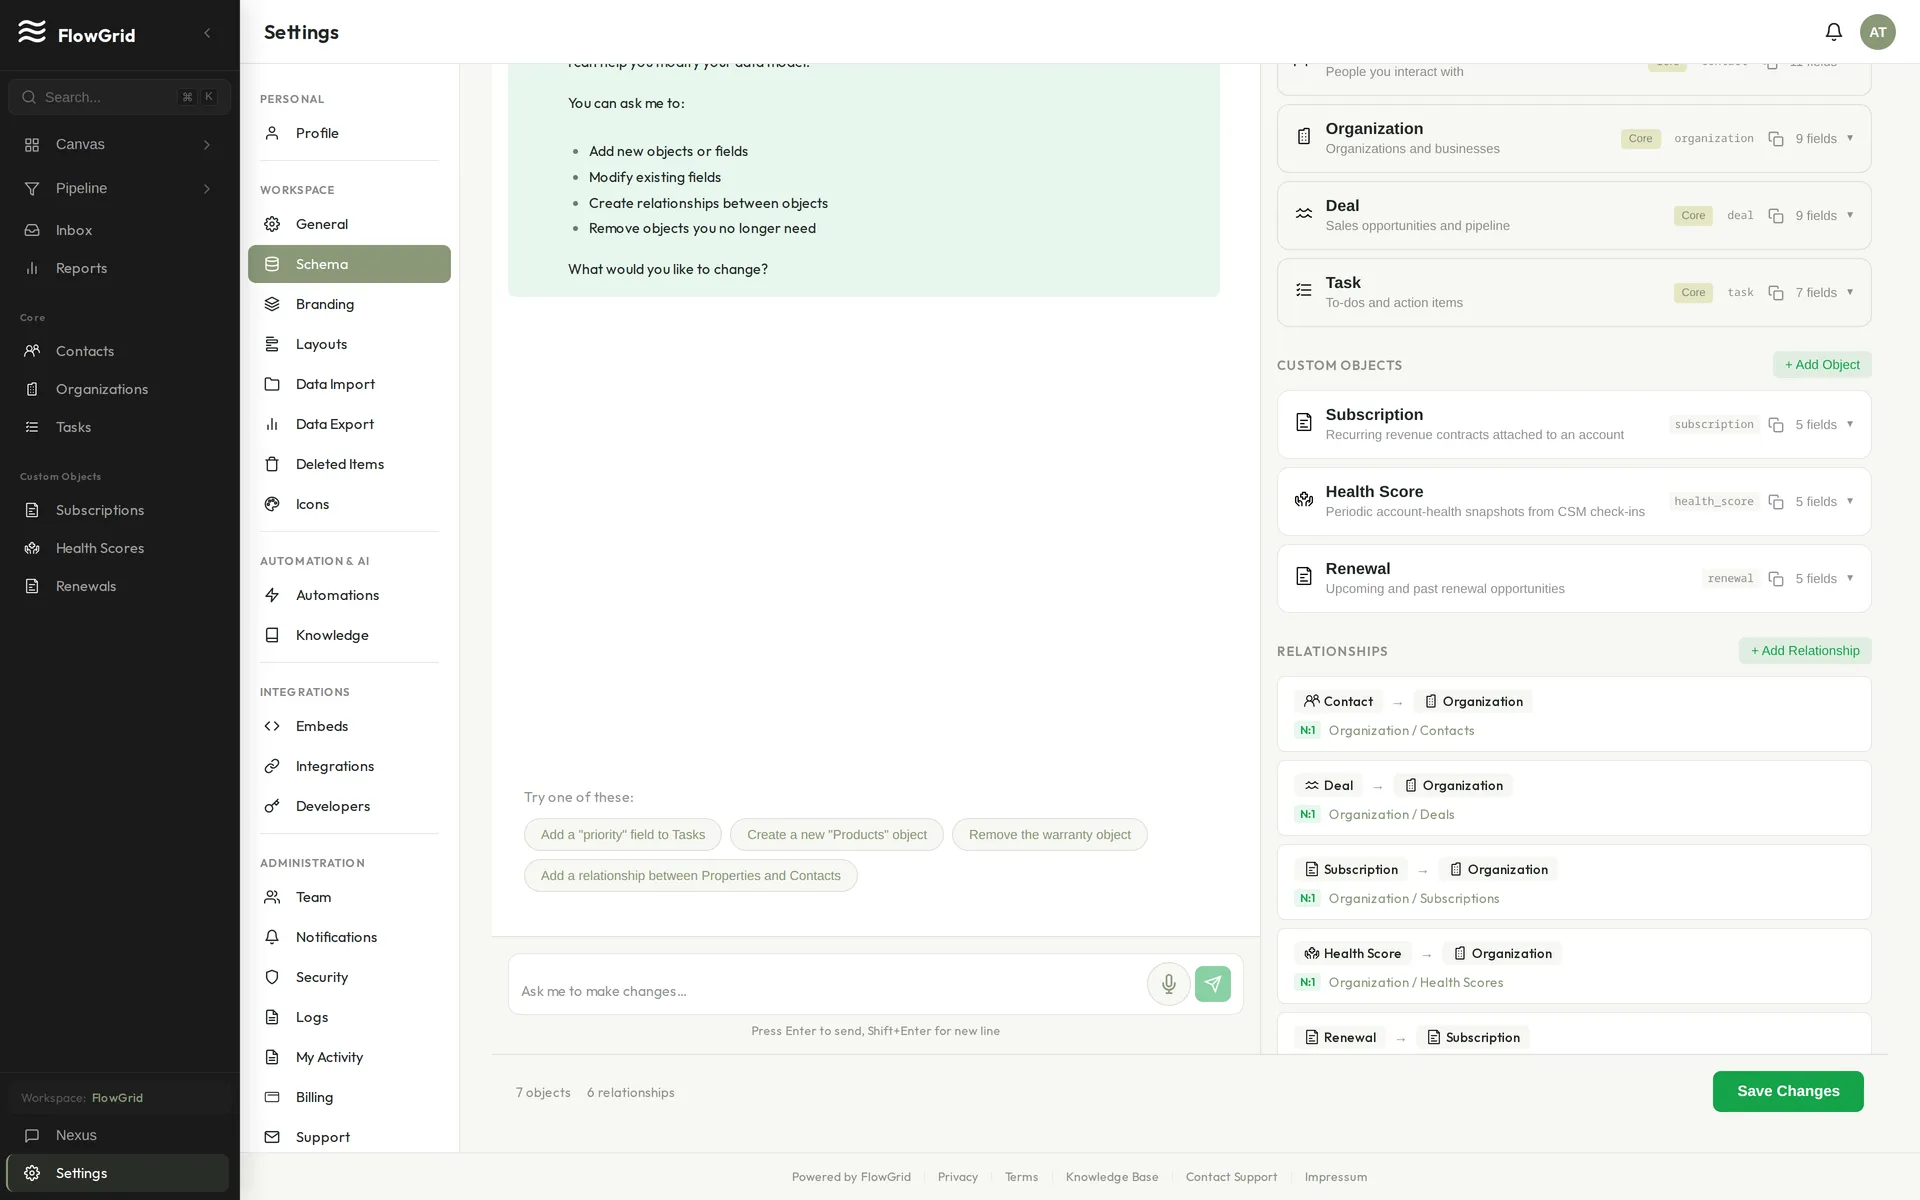
Task: Choose Properties and Contacts relationship suggestion
Action: tap(691, 876)
